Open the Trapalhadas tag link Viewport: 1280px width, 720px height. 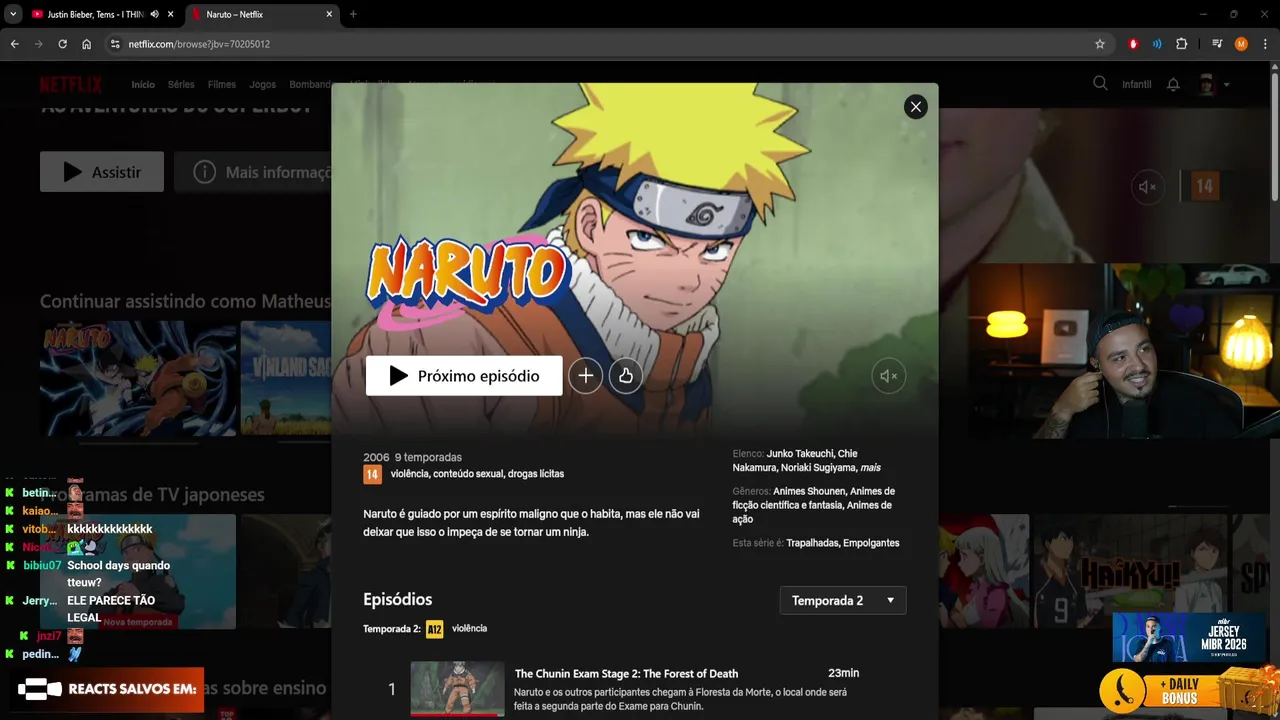pyautogui.click(x=811, y=543)
